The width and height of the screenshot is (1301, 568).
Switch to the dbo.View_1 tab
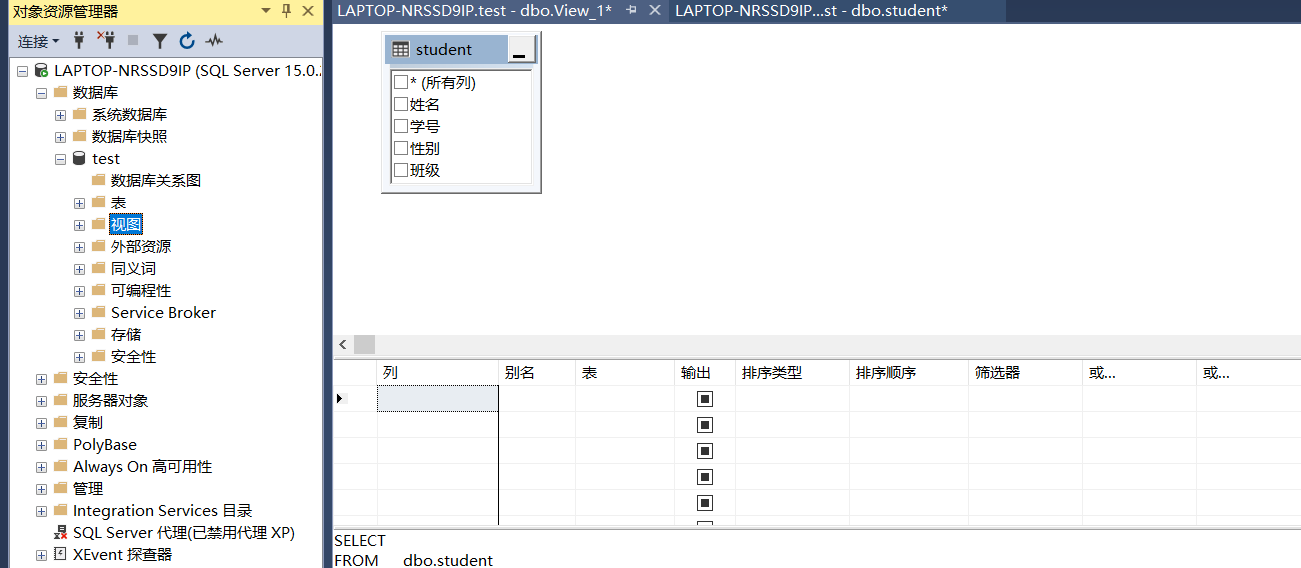click(x=475, y=10)
